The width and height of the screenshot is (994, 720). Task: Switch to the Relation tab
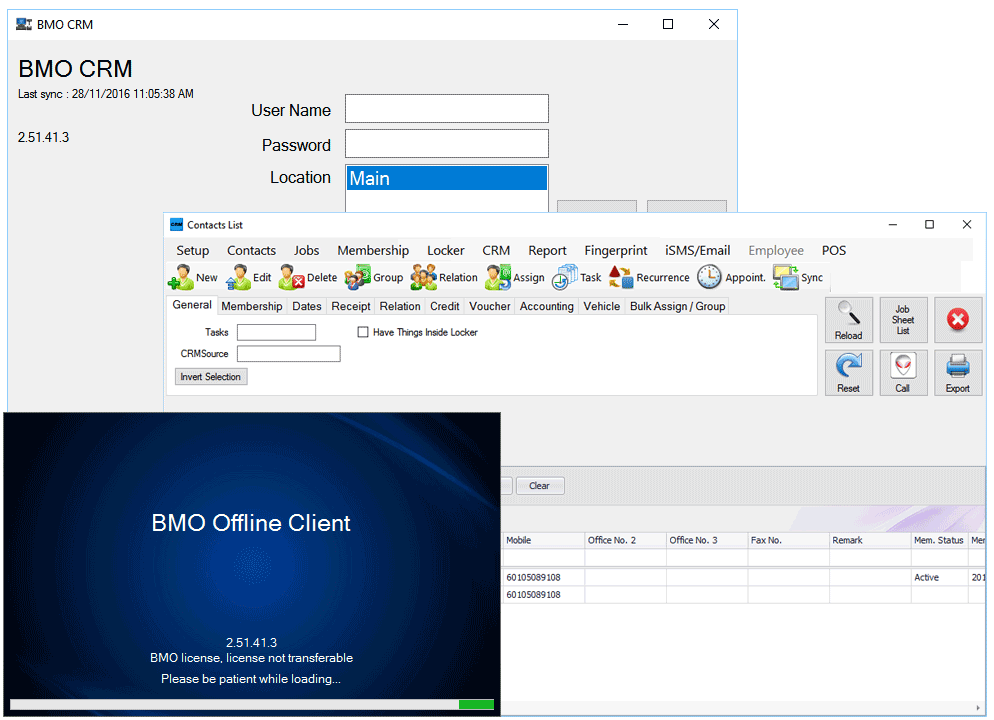(400, 306)
